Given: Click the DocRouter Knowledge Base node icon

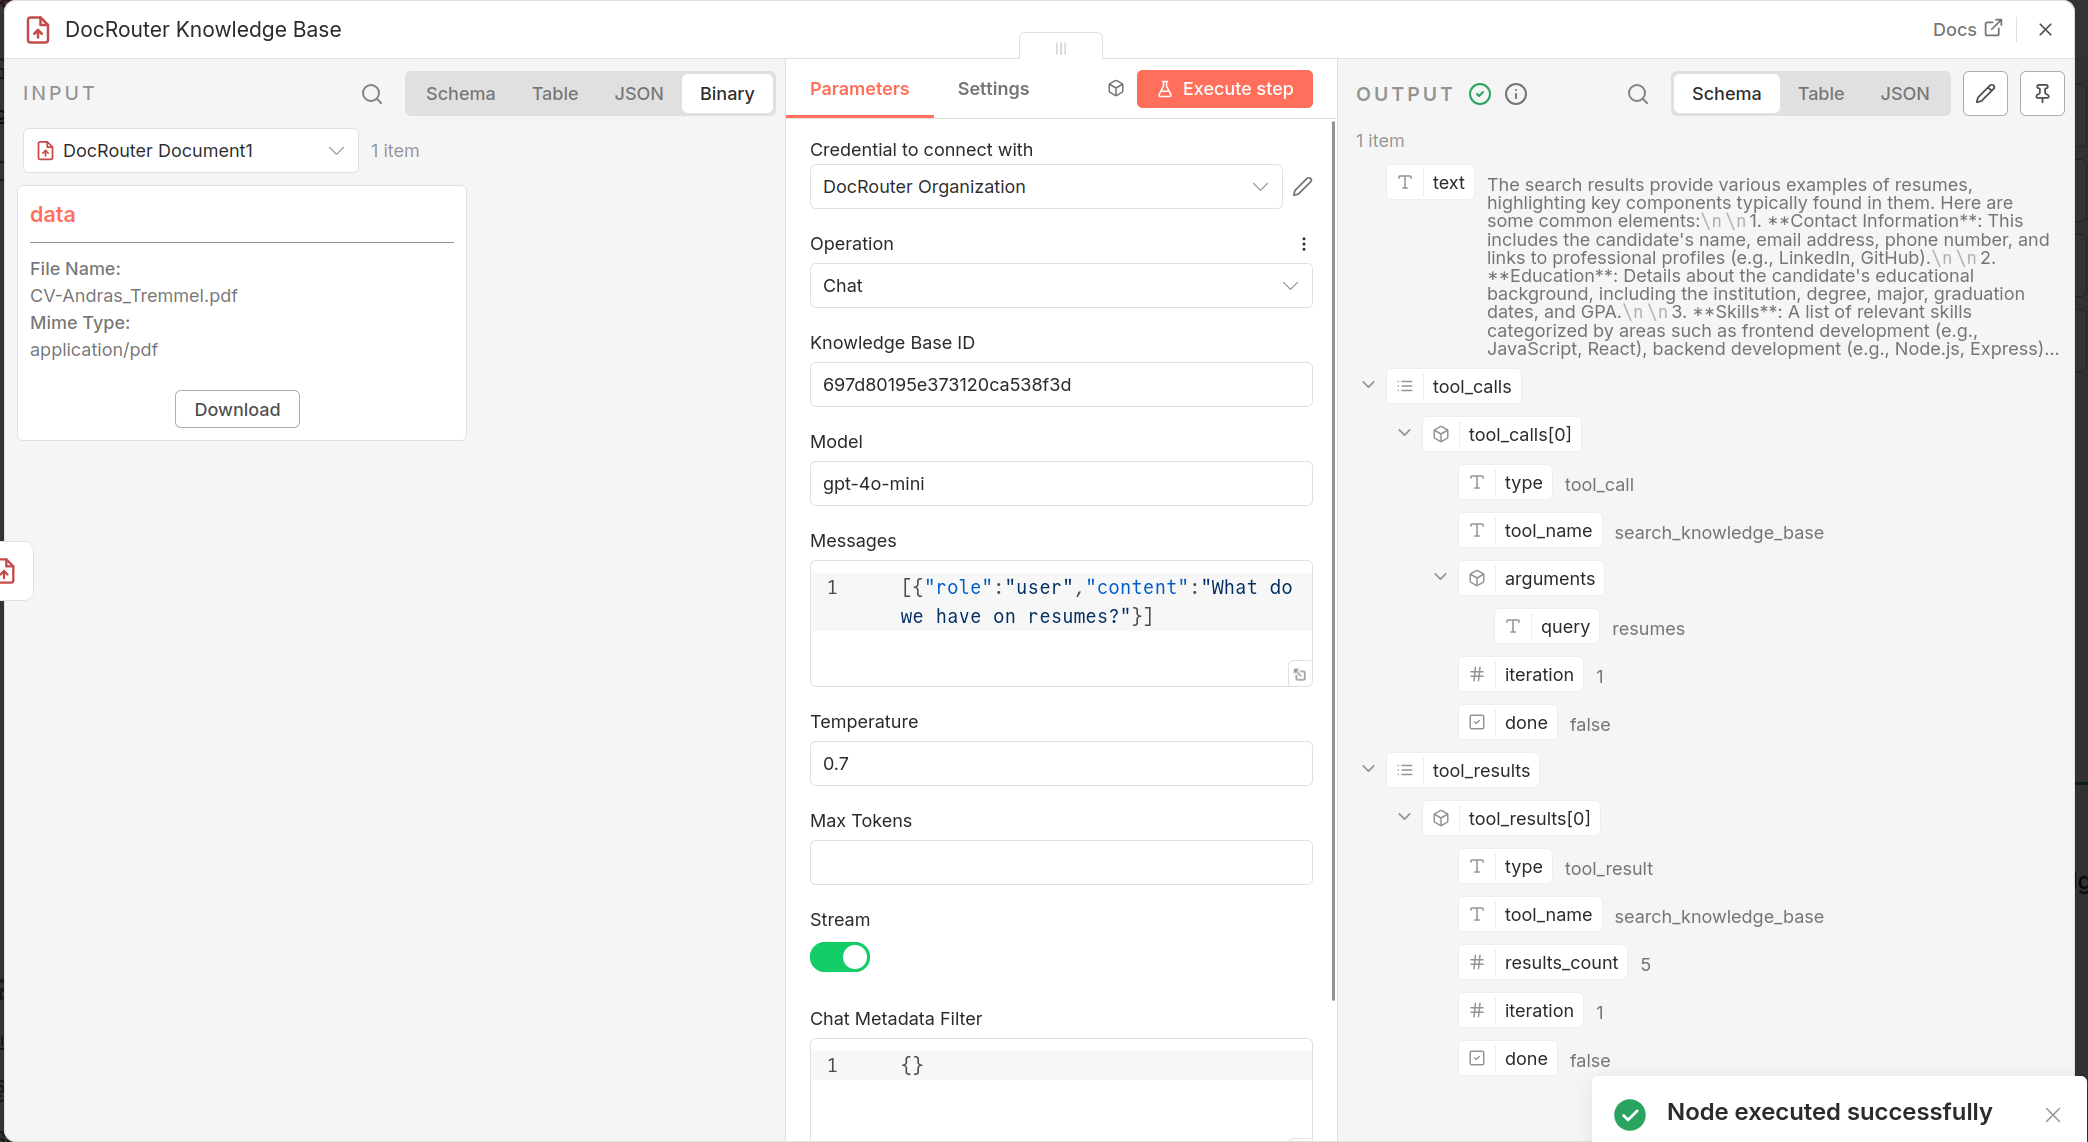Looking at the screenshot, I should [x=38, y=30].
